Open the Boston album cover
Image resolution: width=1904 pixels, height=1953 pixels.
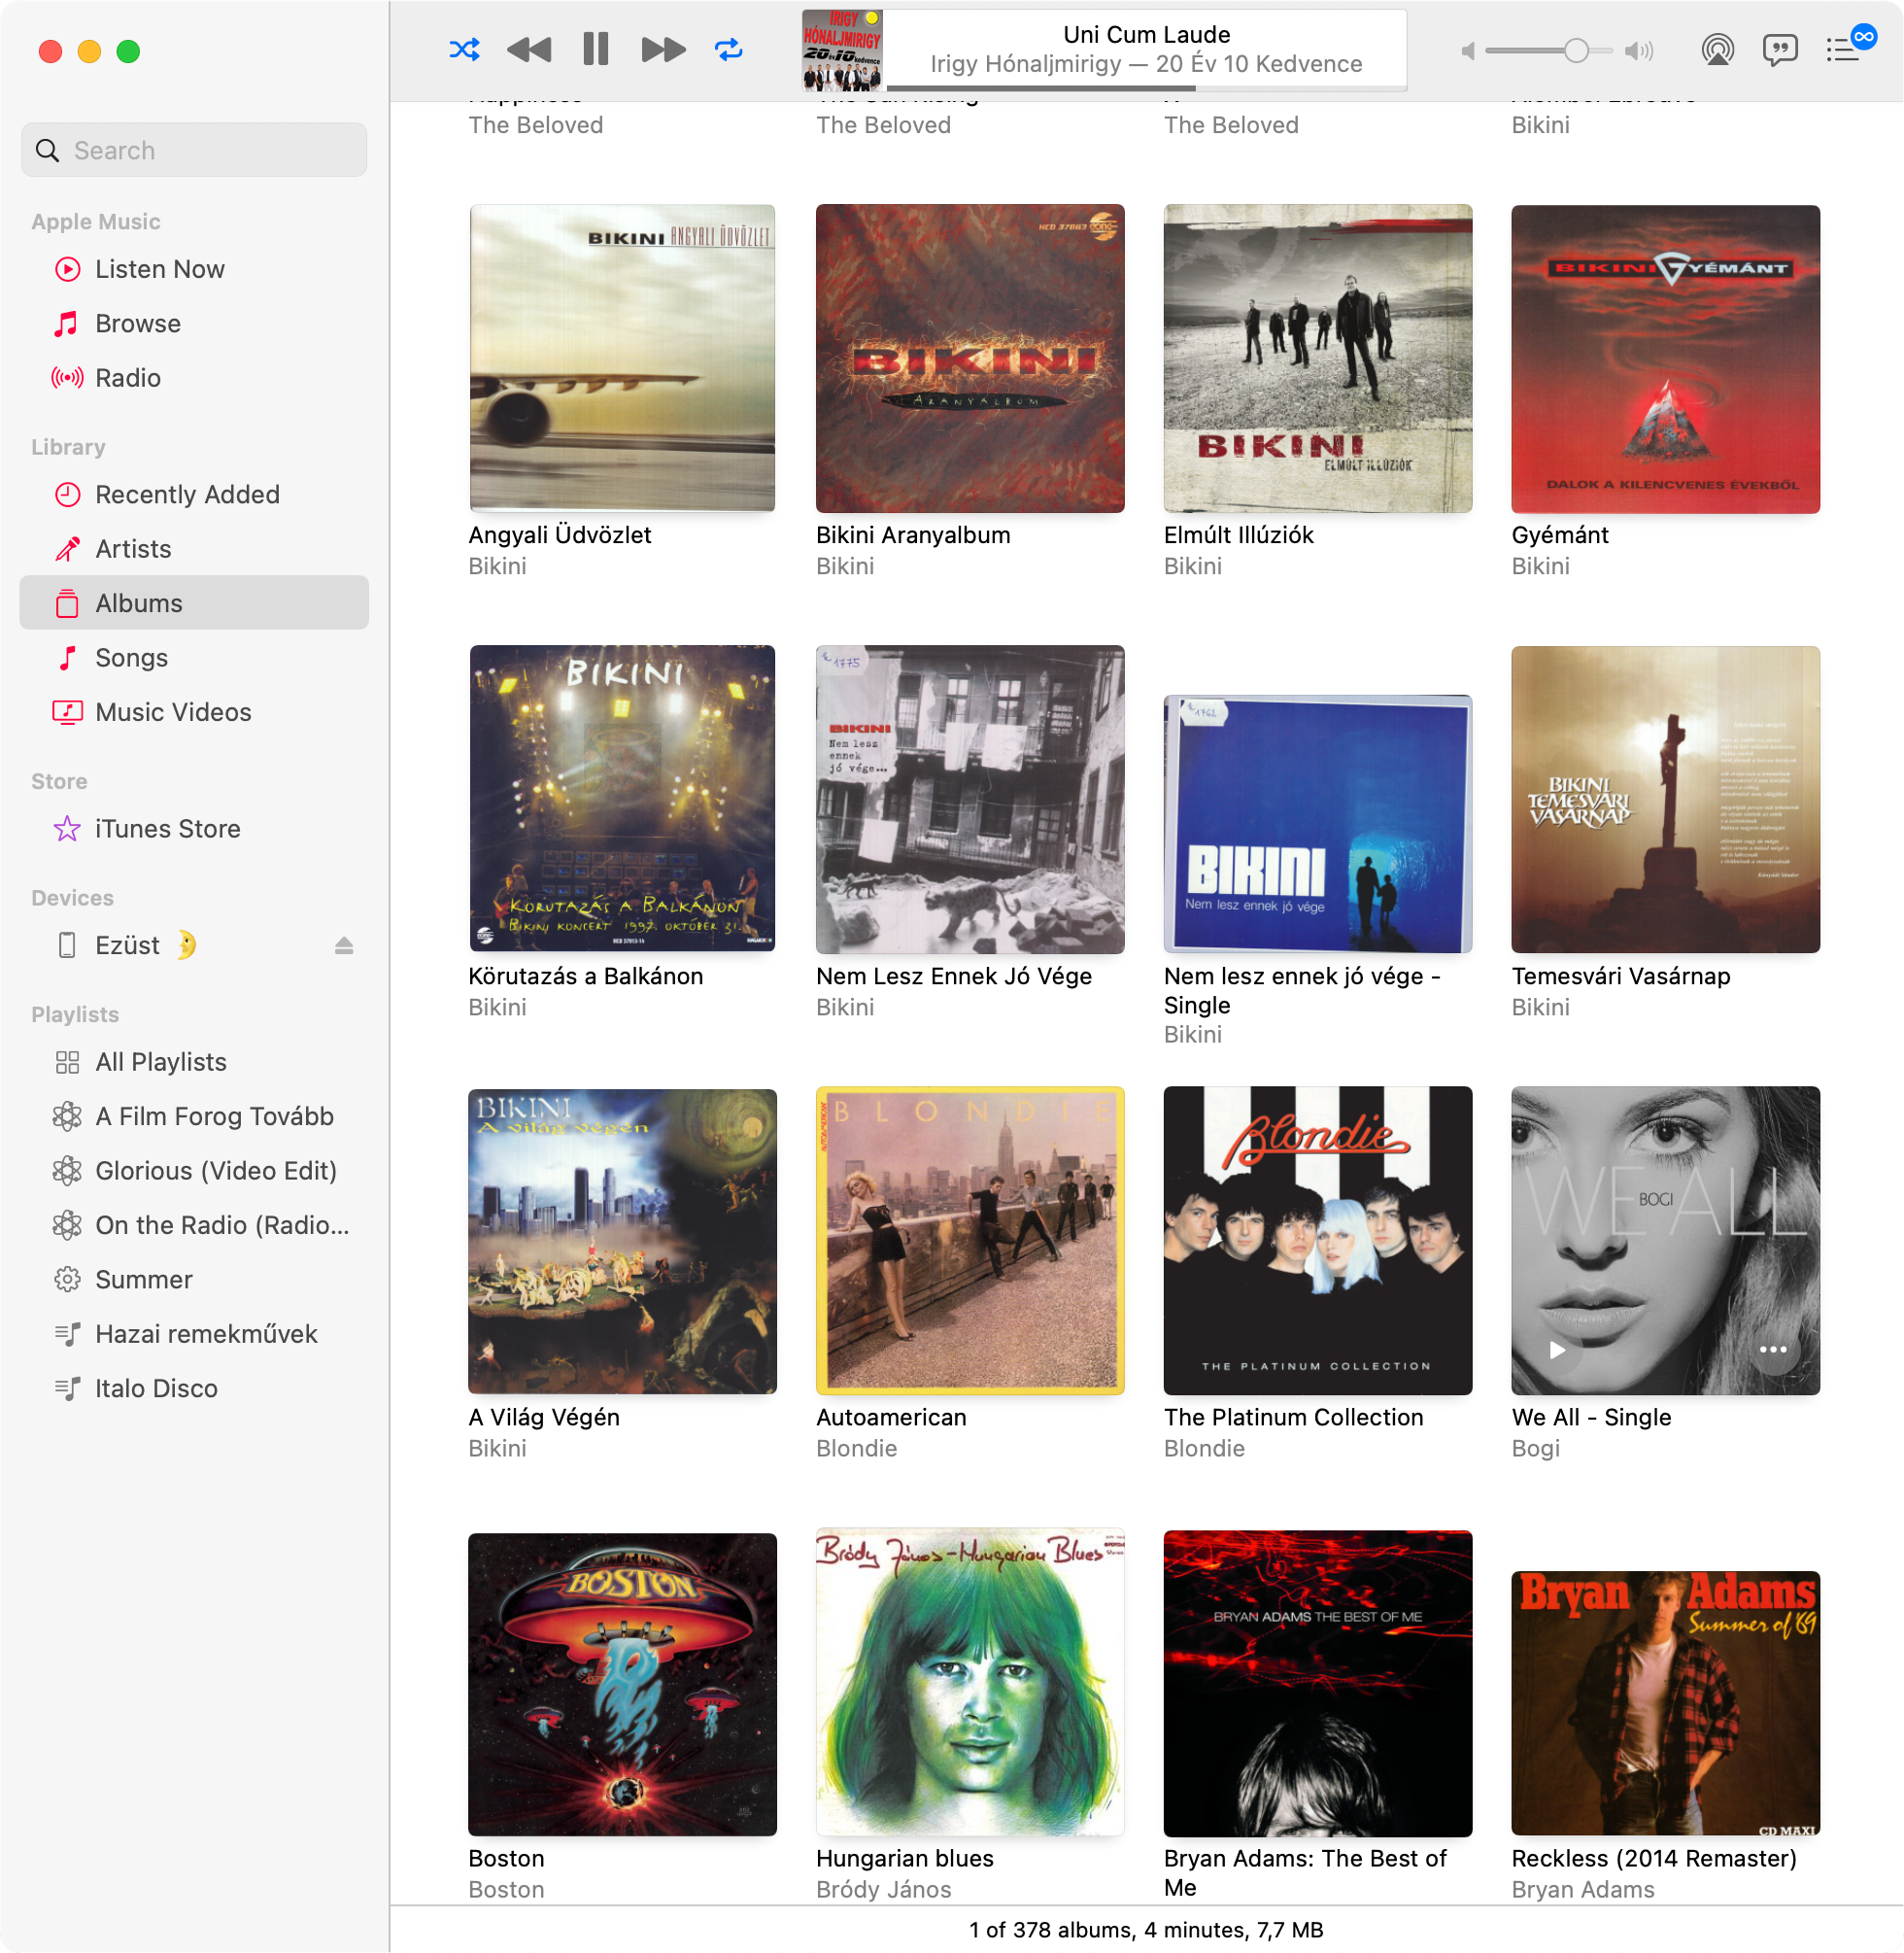(622, 1683)
